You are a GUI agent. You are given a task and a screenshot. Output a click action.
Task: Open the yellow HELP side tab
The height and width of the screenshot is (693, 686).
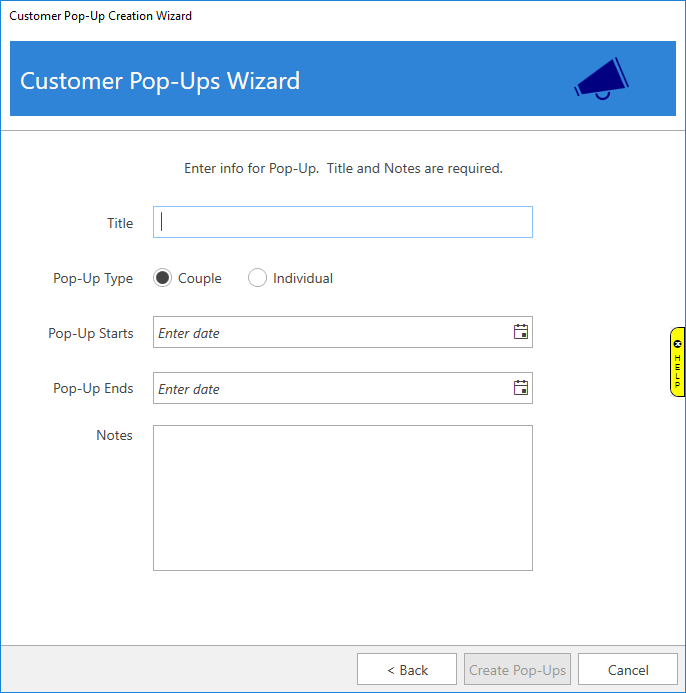[677, 368]
